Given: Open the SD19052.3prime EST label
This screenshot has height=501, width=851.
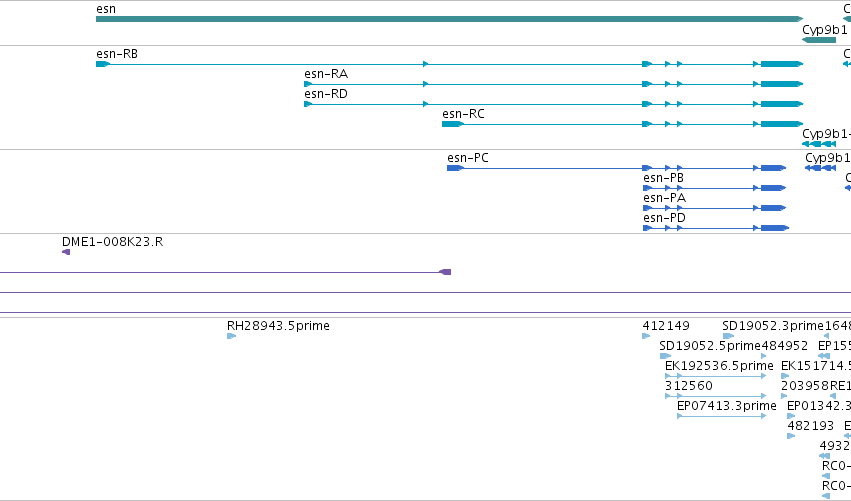Looking at the screenshot, I should click(773, 326).
